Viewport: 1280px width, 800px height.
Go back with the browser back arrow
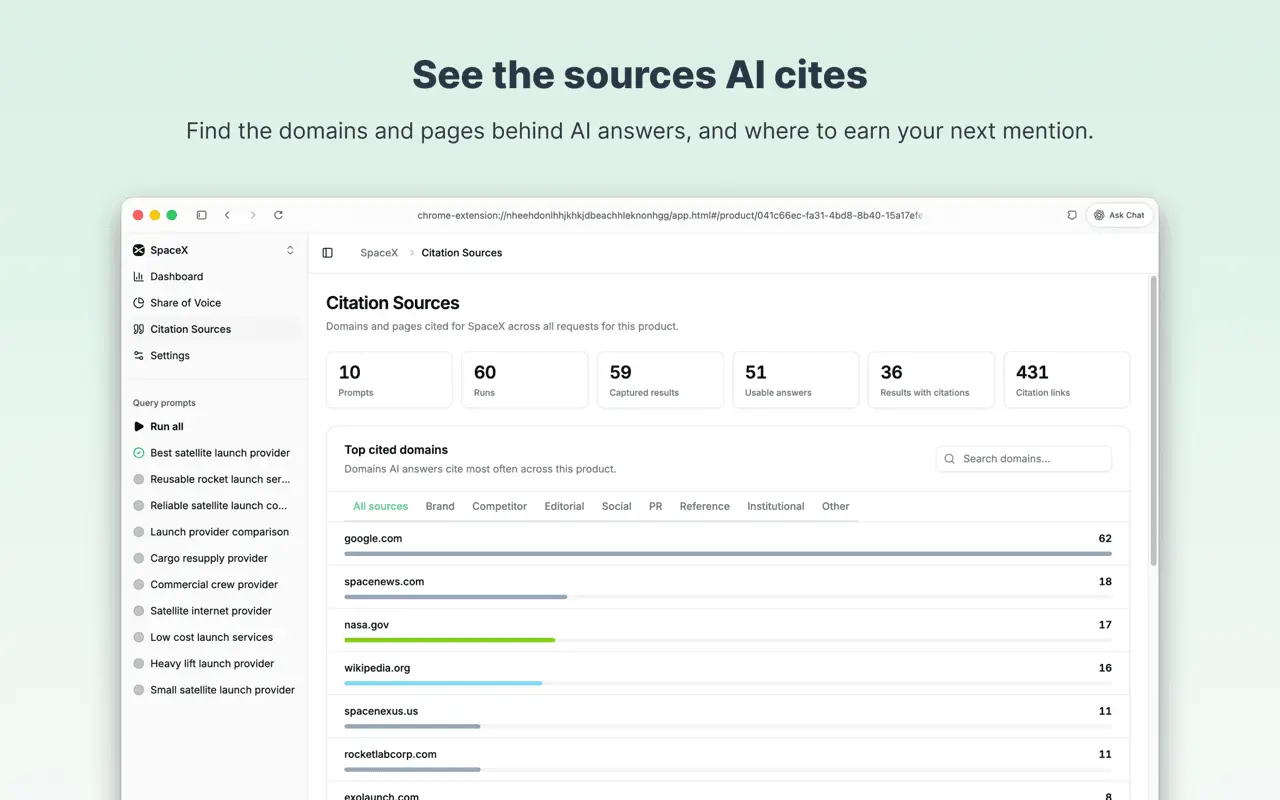[x=227, y=215]
